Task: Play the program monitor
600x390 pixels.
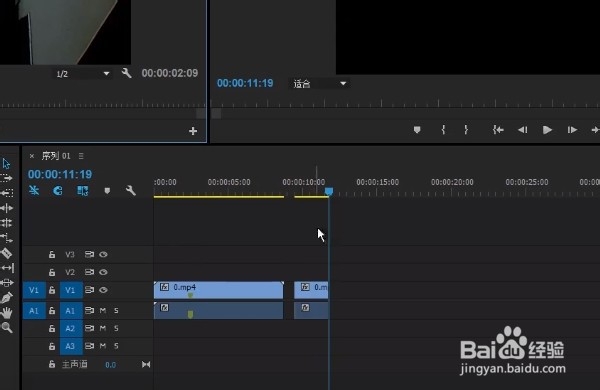Action: (547, 130)
